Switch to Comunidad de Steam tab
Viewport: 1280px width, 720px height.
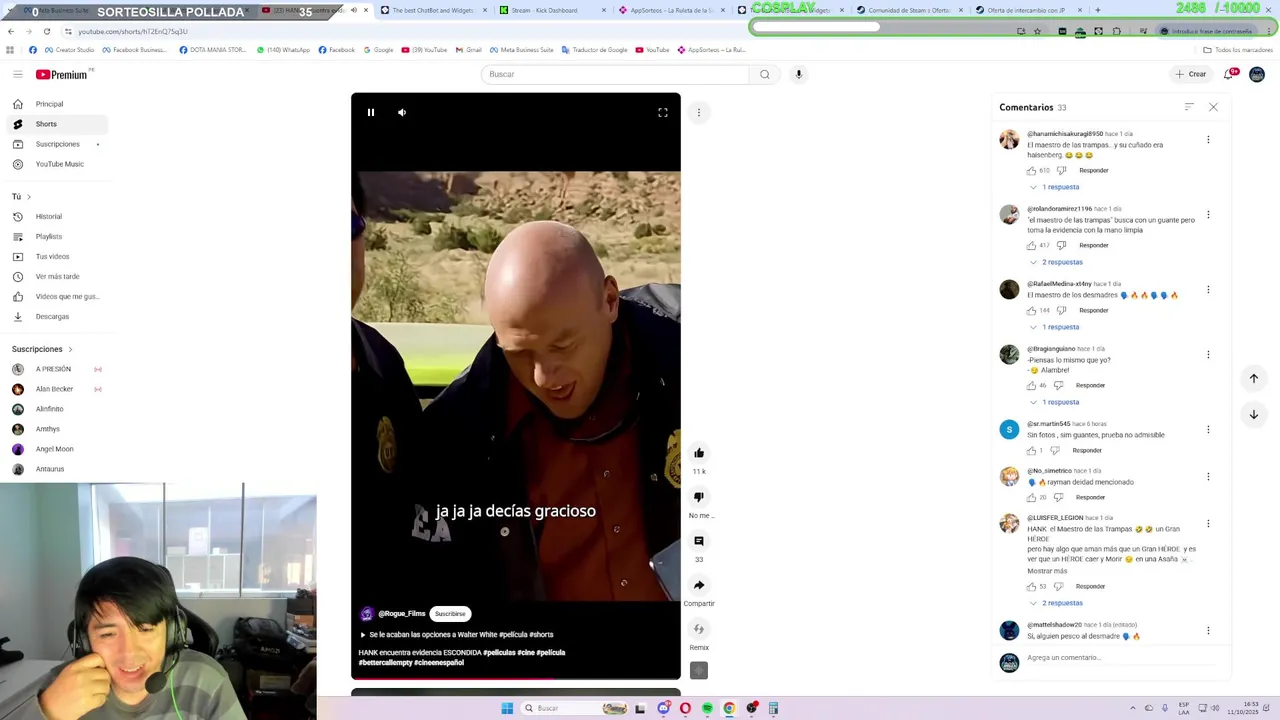pos(908,10)
